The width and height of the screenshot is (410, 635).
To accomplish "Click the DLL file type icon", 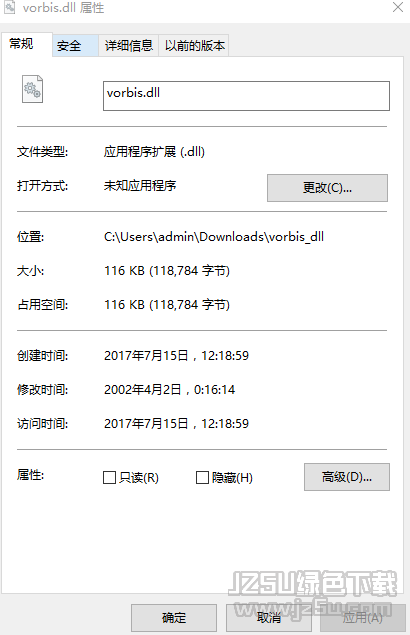I will (x=32, y=89).
